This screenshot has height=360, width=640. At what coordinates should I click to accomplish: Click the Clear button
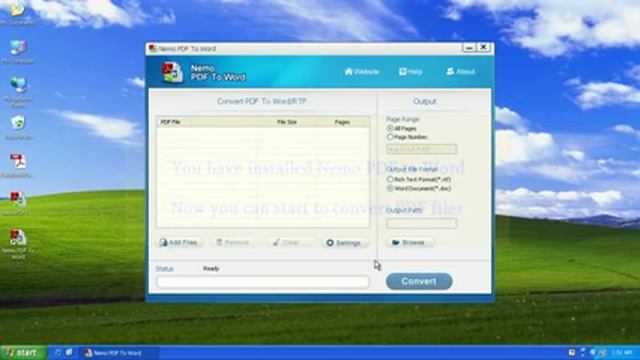[286, 242]
